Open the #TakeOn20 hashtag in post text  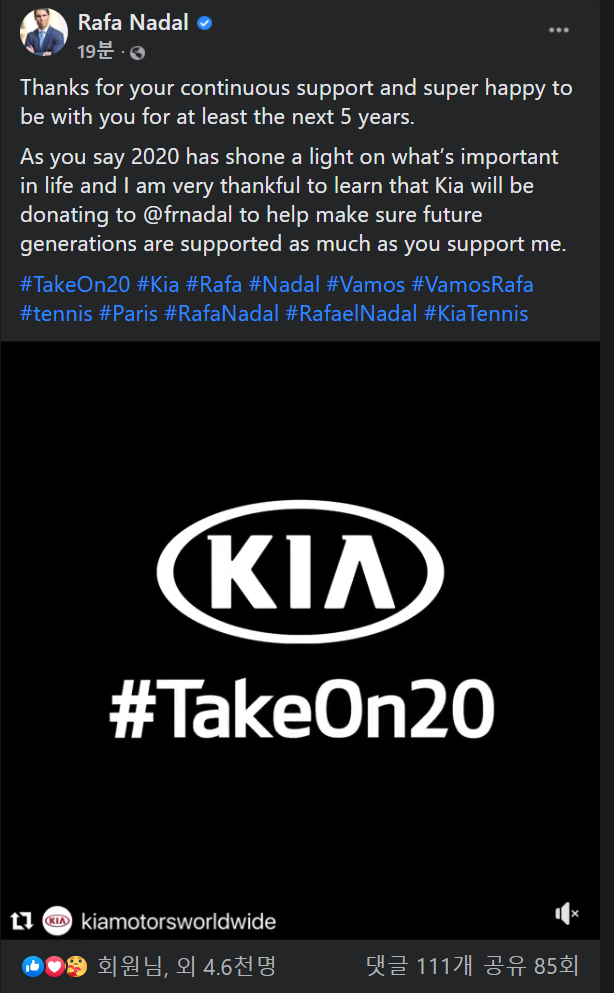pyautogui.click(x=75, y=284)
